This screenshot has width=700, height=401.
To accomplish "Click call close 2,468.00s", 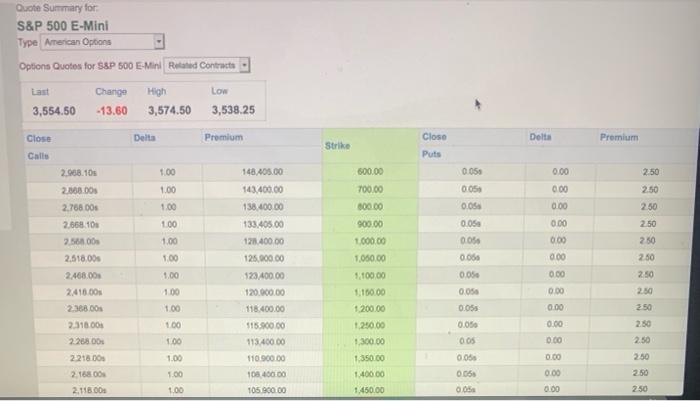I will (84, 276).
